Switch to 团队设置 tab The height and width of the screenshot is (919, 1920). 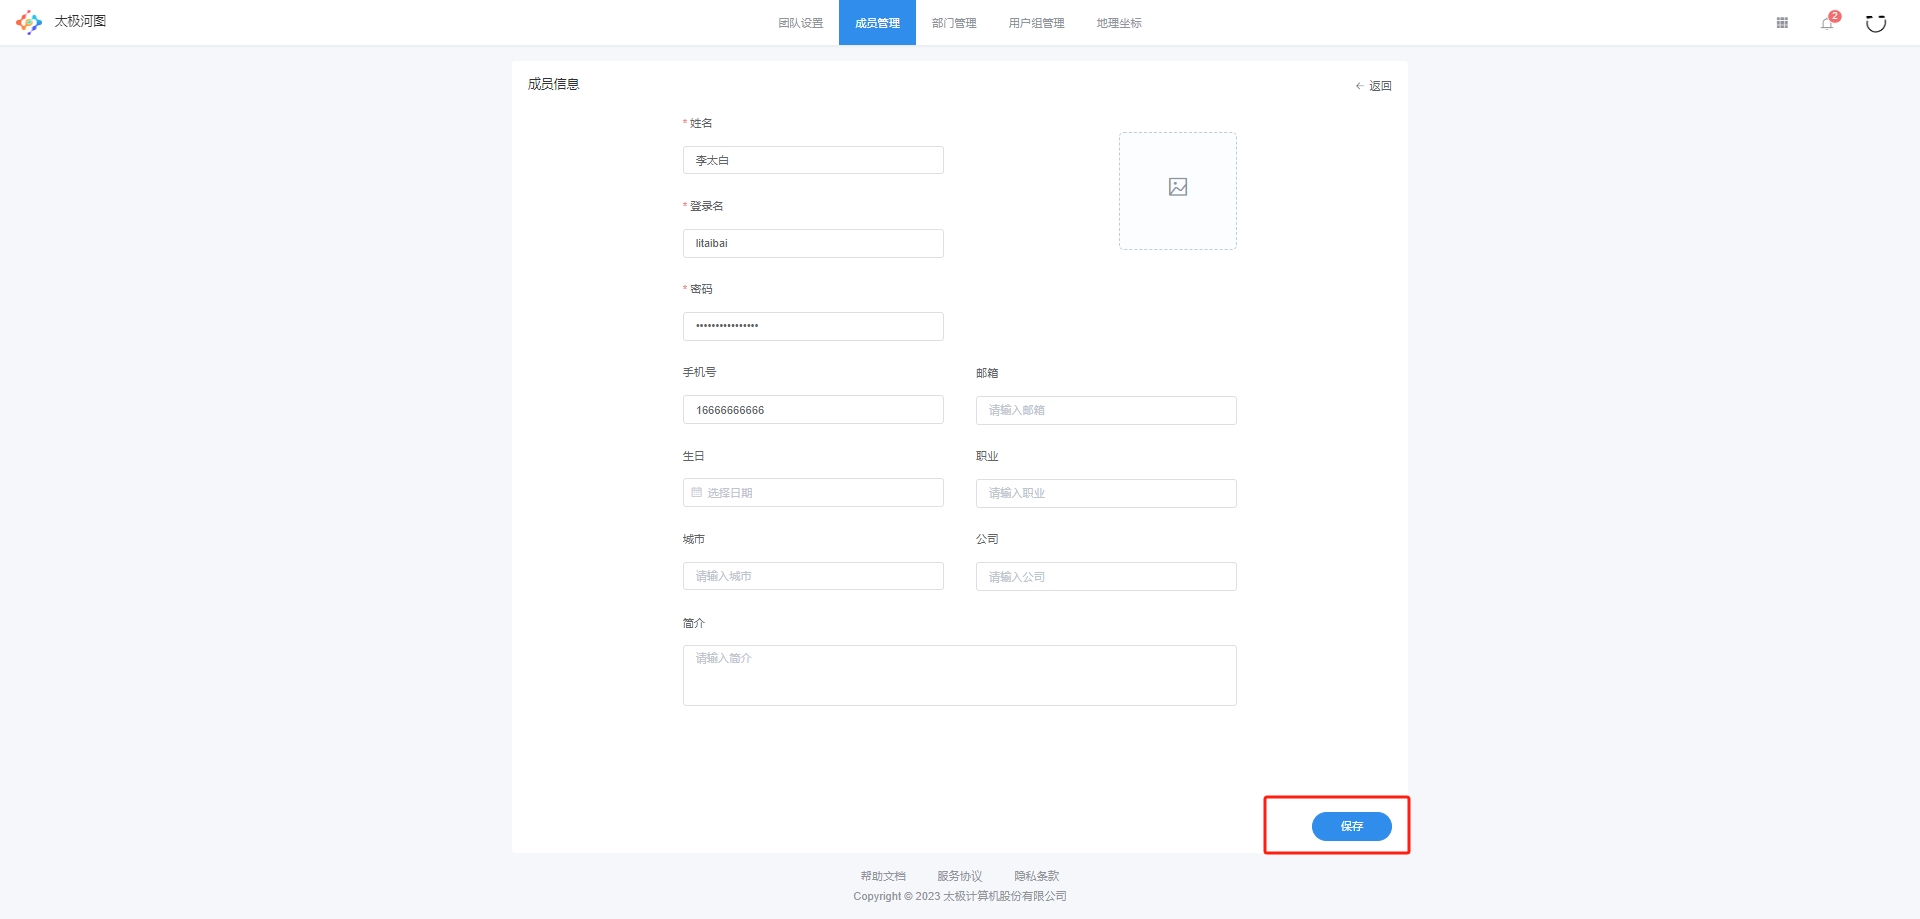click(801, 23)
